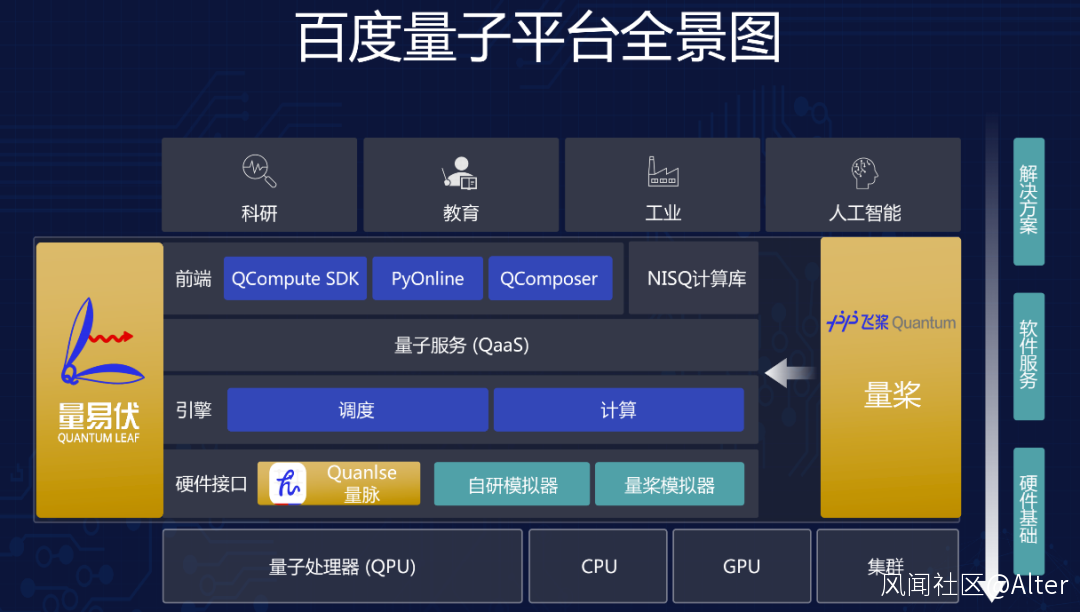Click the 前端 row label
This screenshot has width=1080, height=612.
click(193, 278)
